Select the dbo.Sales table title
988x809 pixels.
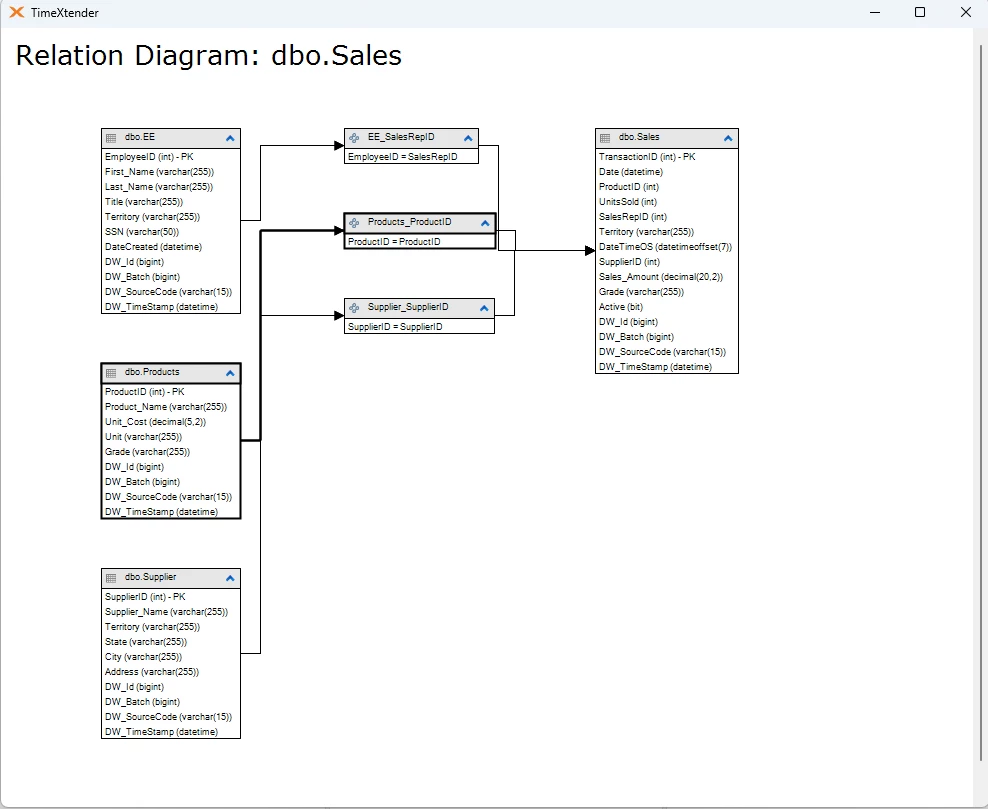[639, 137]
